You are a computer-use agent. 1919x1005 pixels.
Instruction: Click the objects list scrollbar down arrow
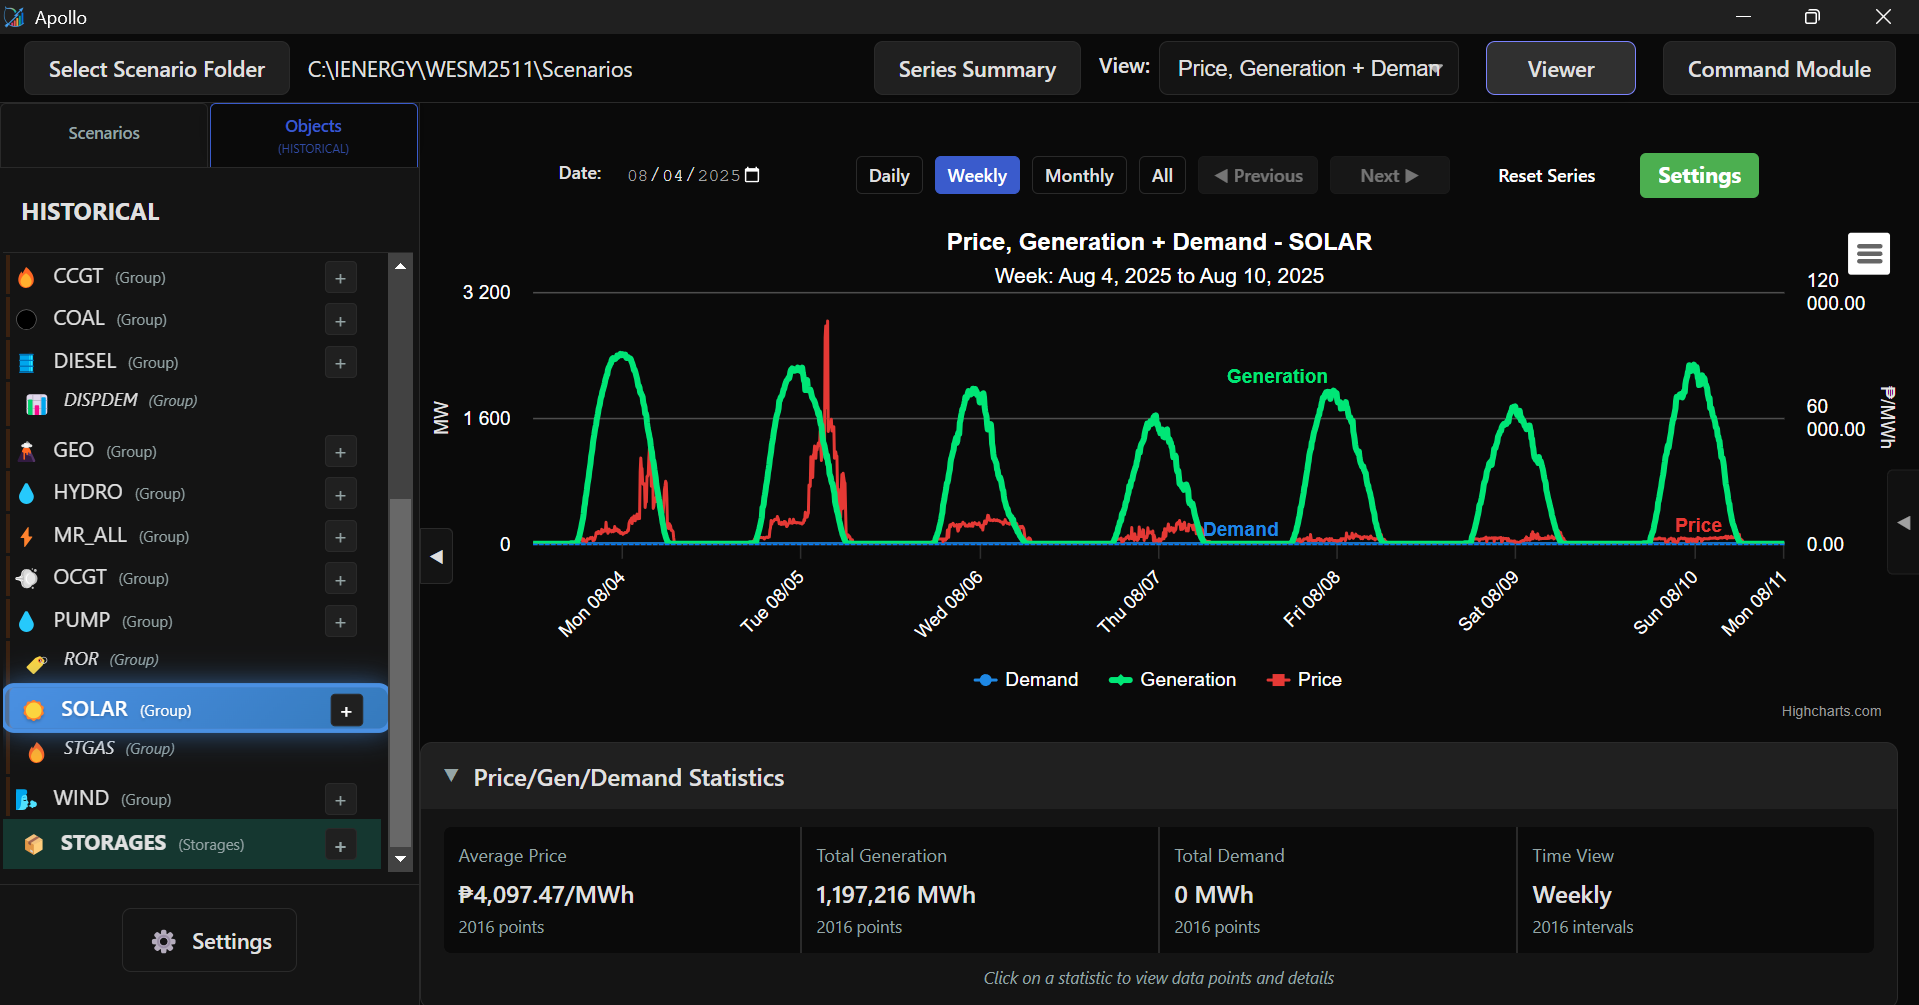click(400, 858)
